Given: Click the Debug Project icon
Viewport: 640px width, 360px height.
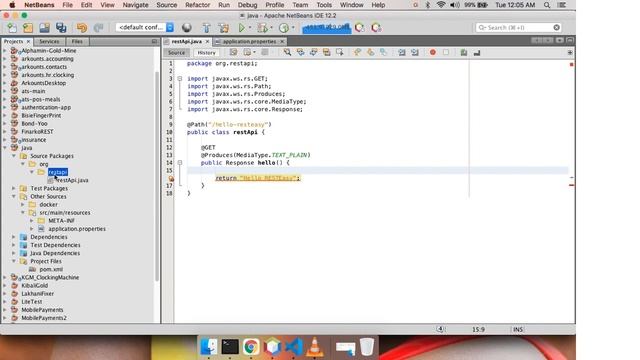Looking at the screenshot, I should 262,28.
